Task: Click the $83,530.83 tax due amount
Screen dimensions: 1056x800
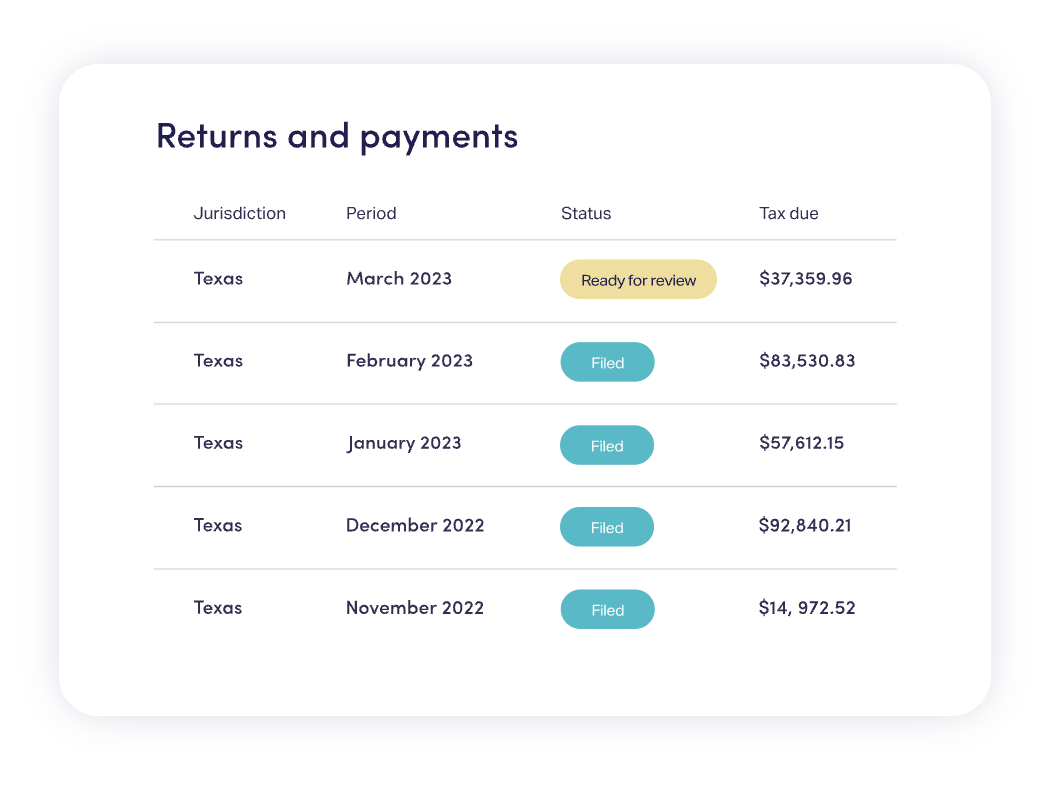Action: 807,361
